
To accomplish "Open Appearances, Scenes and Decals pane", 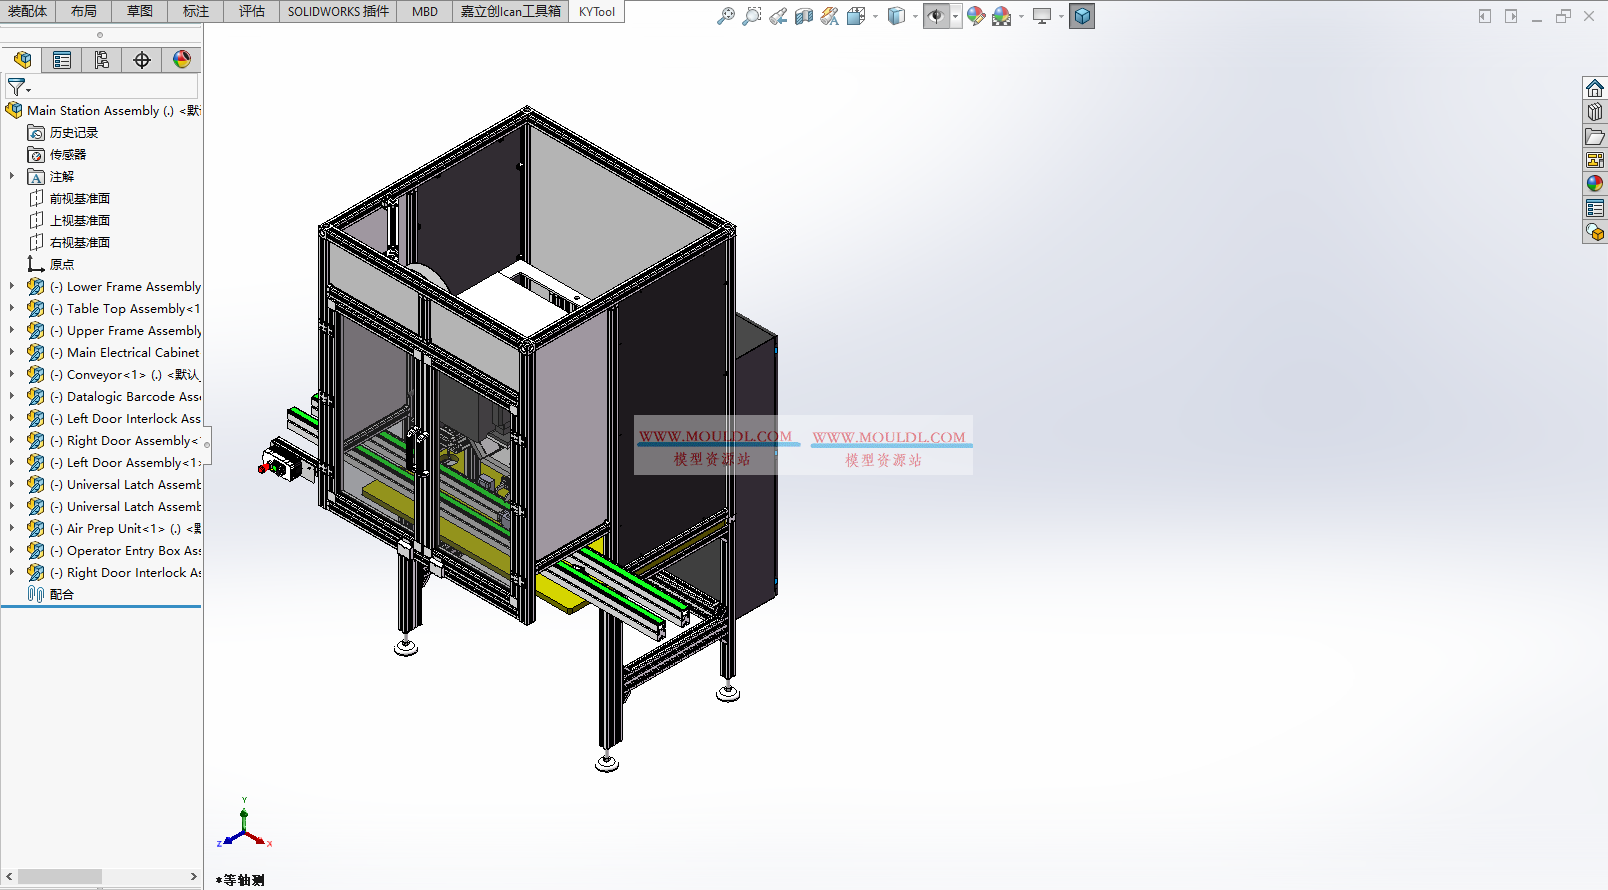I will [x=1595, y=184].
